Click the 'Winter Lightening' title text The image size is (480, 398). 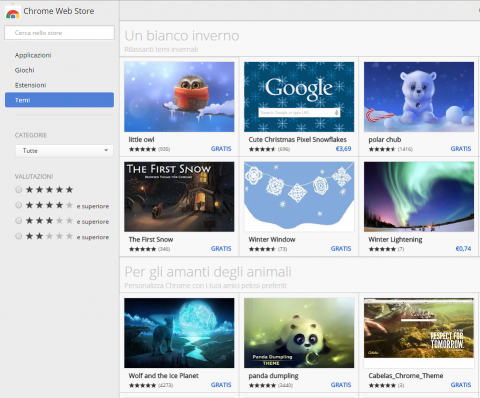pyautogui.click(x=395, y=240)
